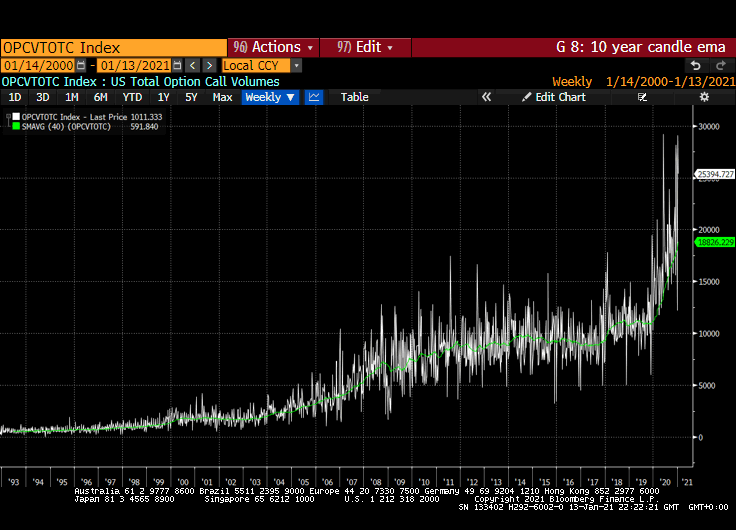Open the Local CCY currency dropdown arrow
The width and height of the screenshot is (736, 530).
pyautogui.click(x=297, y=65)
